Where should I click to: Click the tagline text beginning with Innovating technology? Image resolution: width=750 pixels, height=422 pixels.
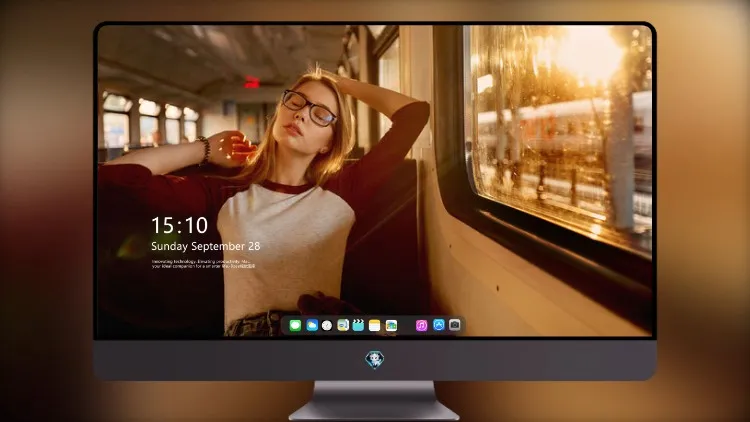203,264
